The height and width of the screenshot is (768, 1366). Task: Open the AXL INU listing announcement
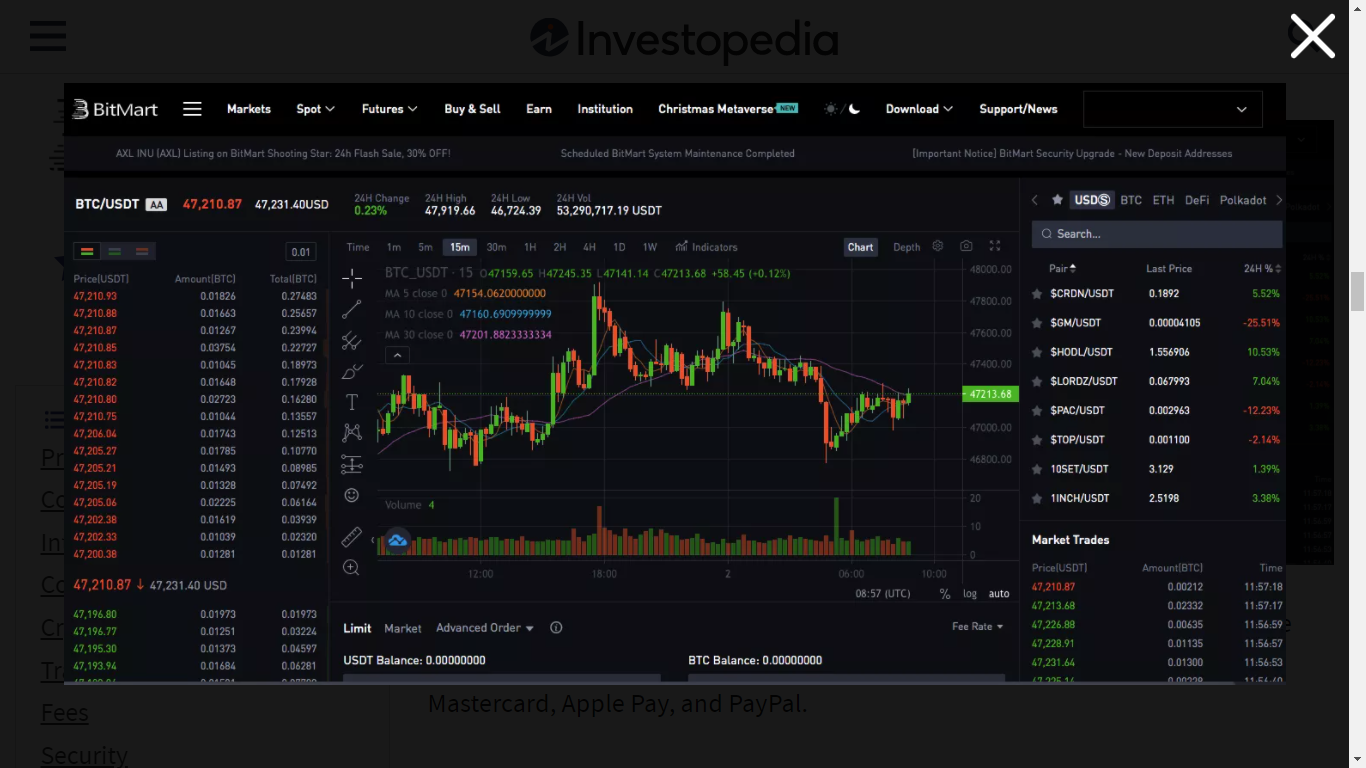283,154
